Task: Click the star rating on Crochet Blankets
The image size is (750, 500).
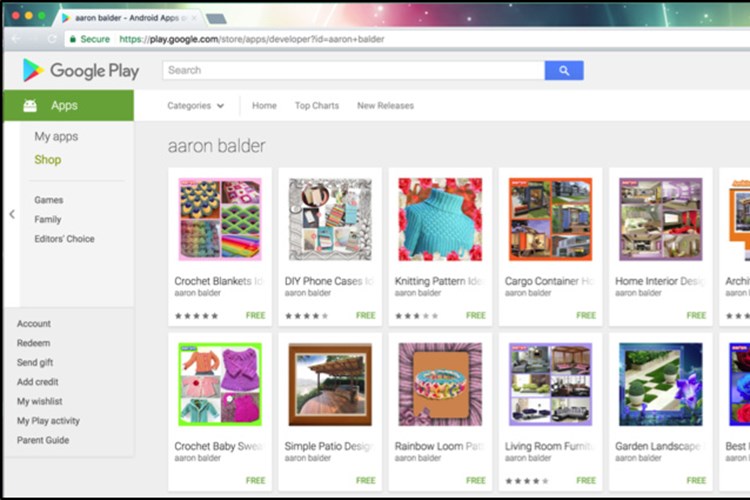Action: coord(197,316)
